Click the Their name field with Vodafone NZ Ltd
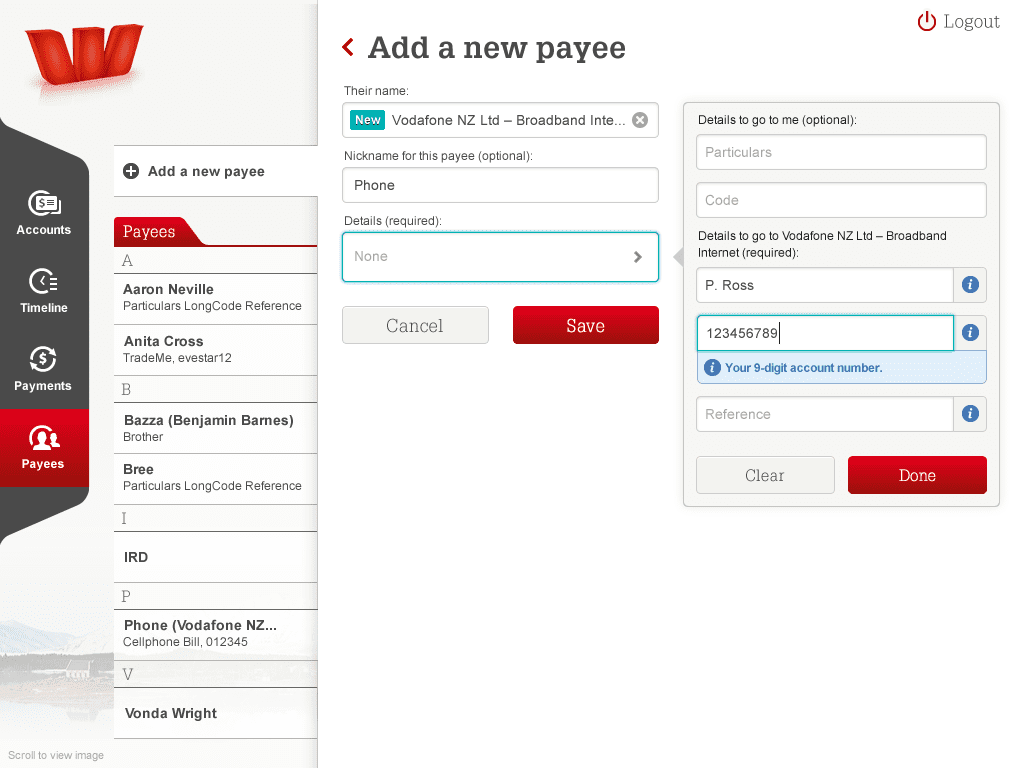 click(500, 120)
